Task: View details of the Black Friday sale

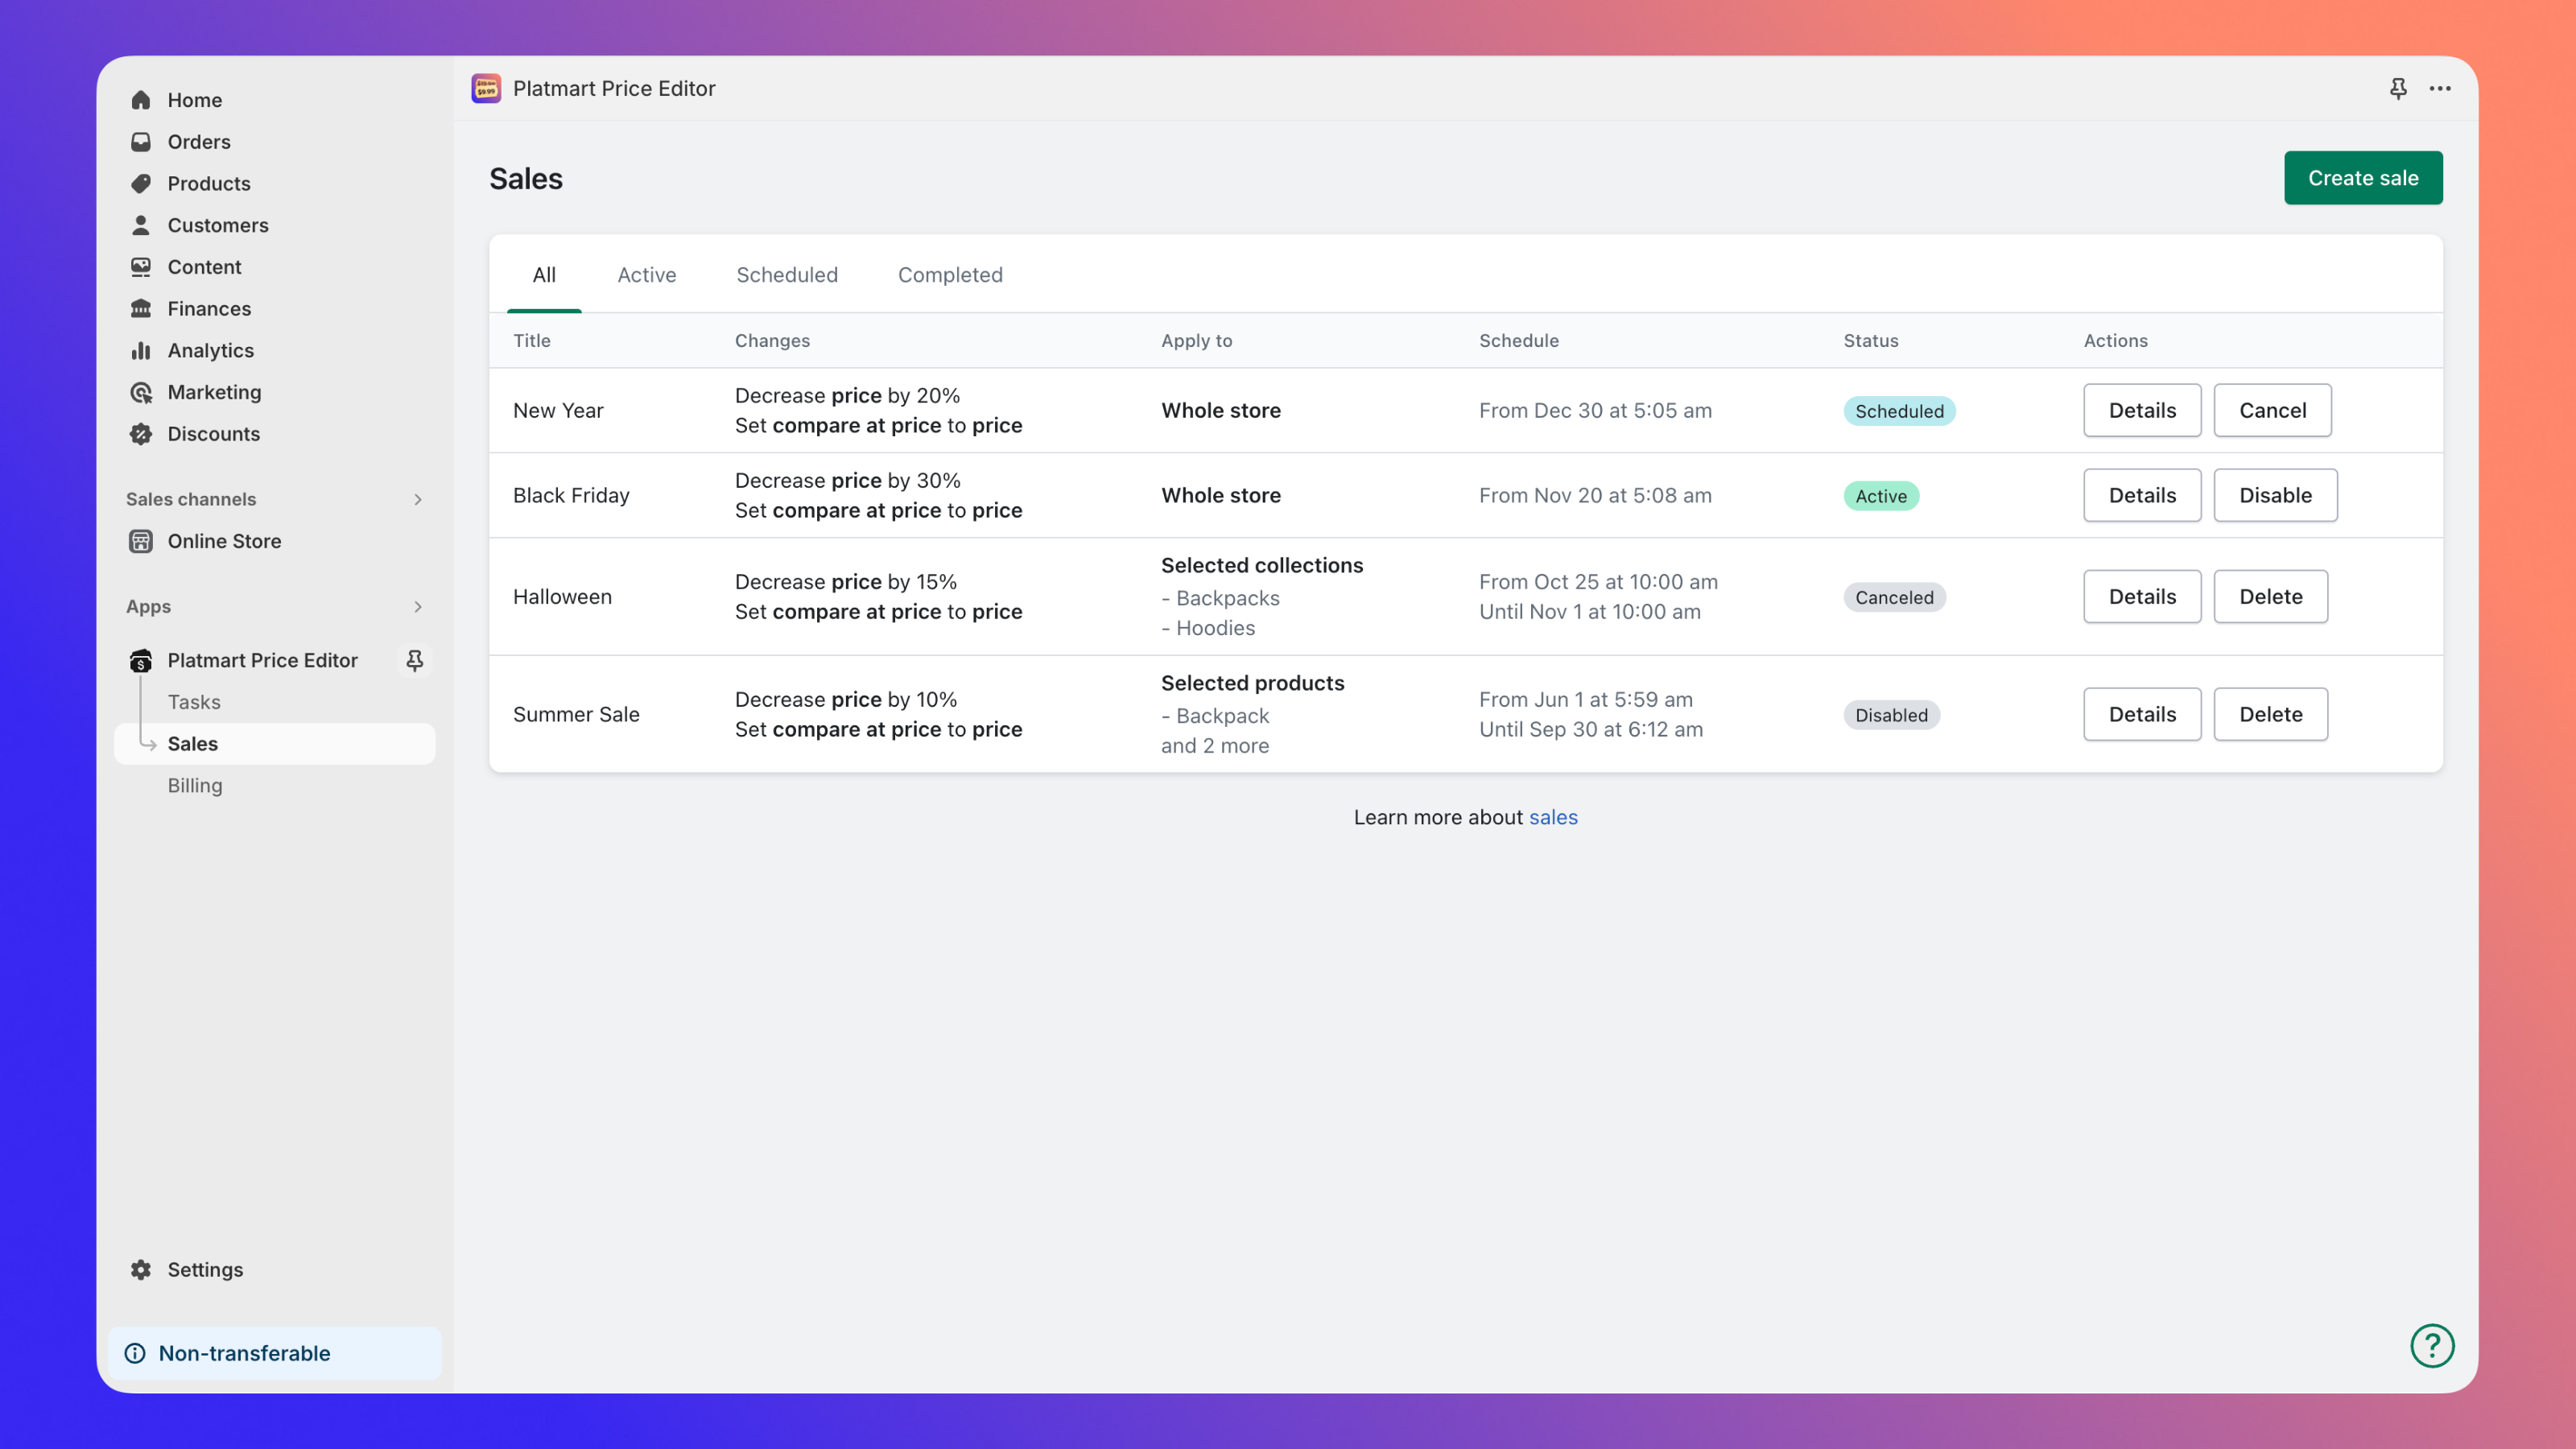Action: tap(2141, 495)
